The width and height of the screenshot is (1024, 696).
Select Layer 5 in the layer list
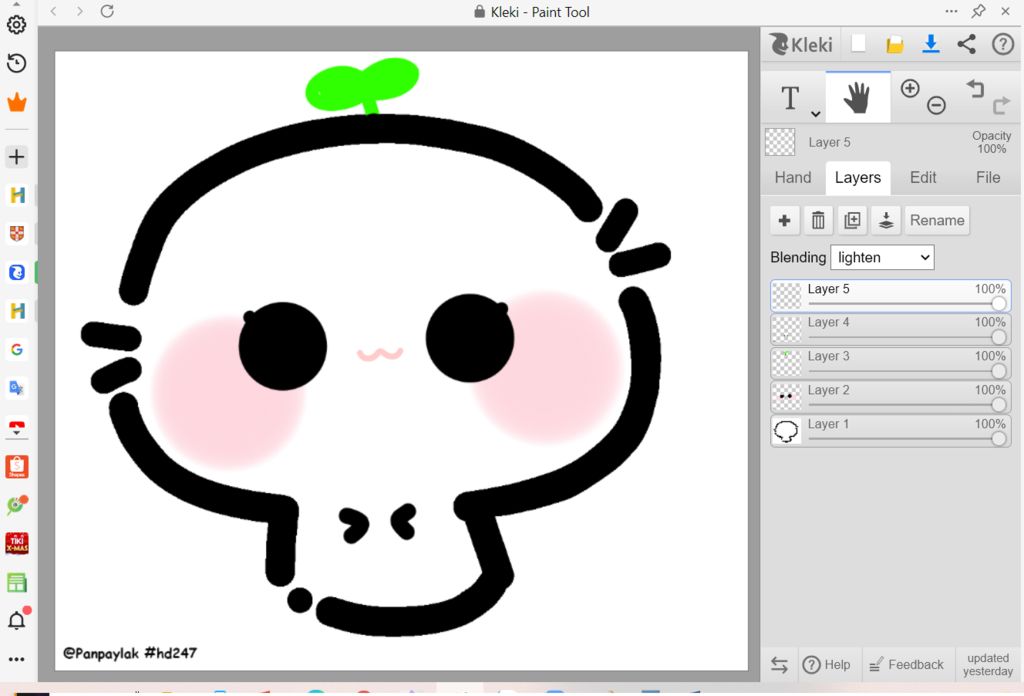891,296
